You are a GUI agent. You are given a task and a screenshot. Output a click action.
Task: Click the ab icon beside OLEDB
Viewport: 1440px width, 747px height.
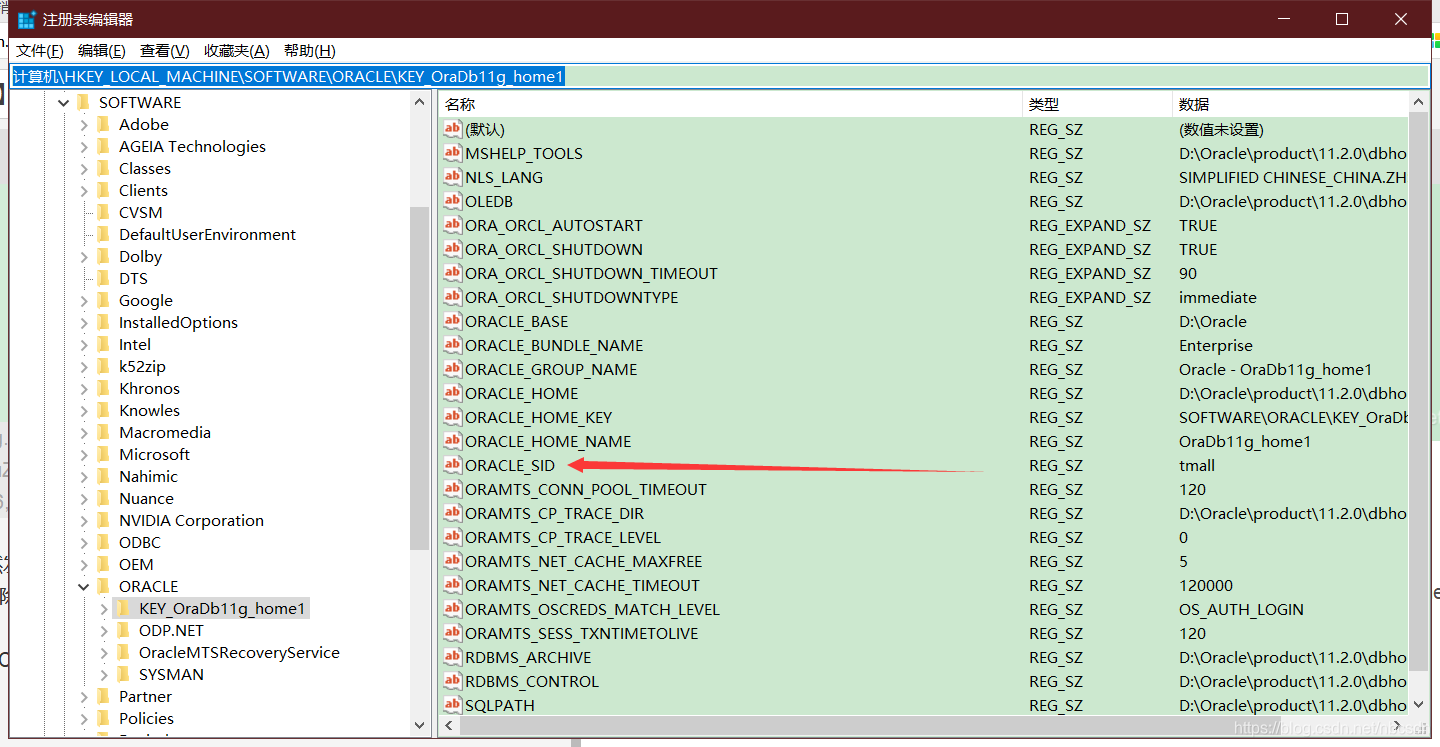[x=453, y=201]
